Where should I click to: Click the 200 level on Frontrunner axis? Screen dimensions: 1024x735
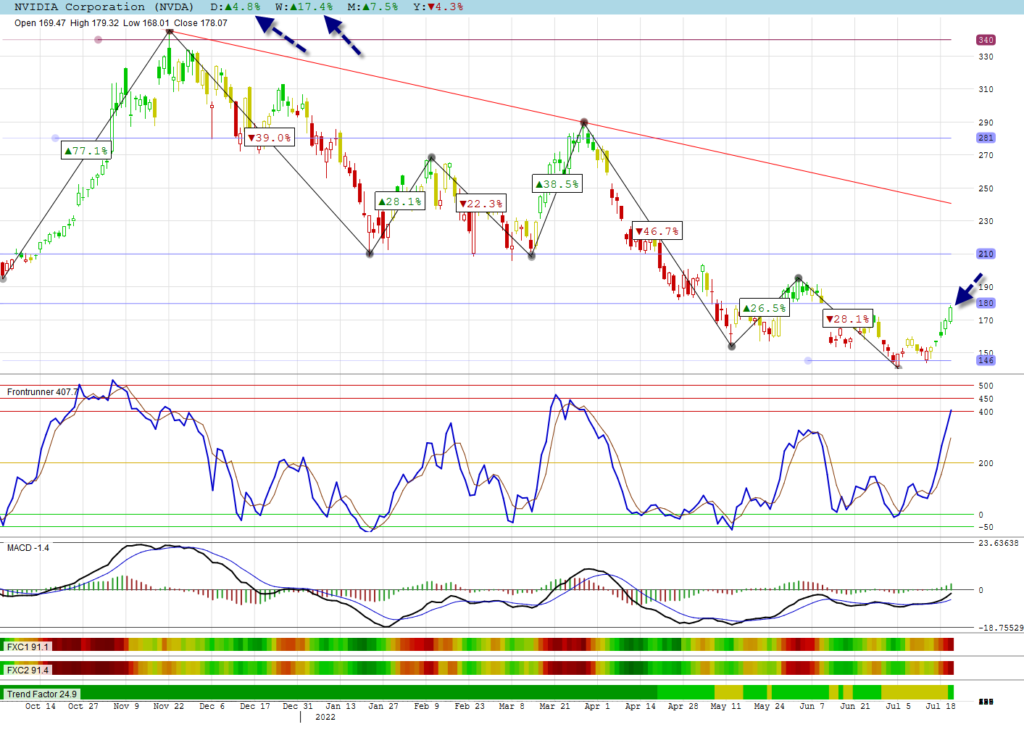[985, 463]
